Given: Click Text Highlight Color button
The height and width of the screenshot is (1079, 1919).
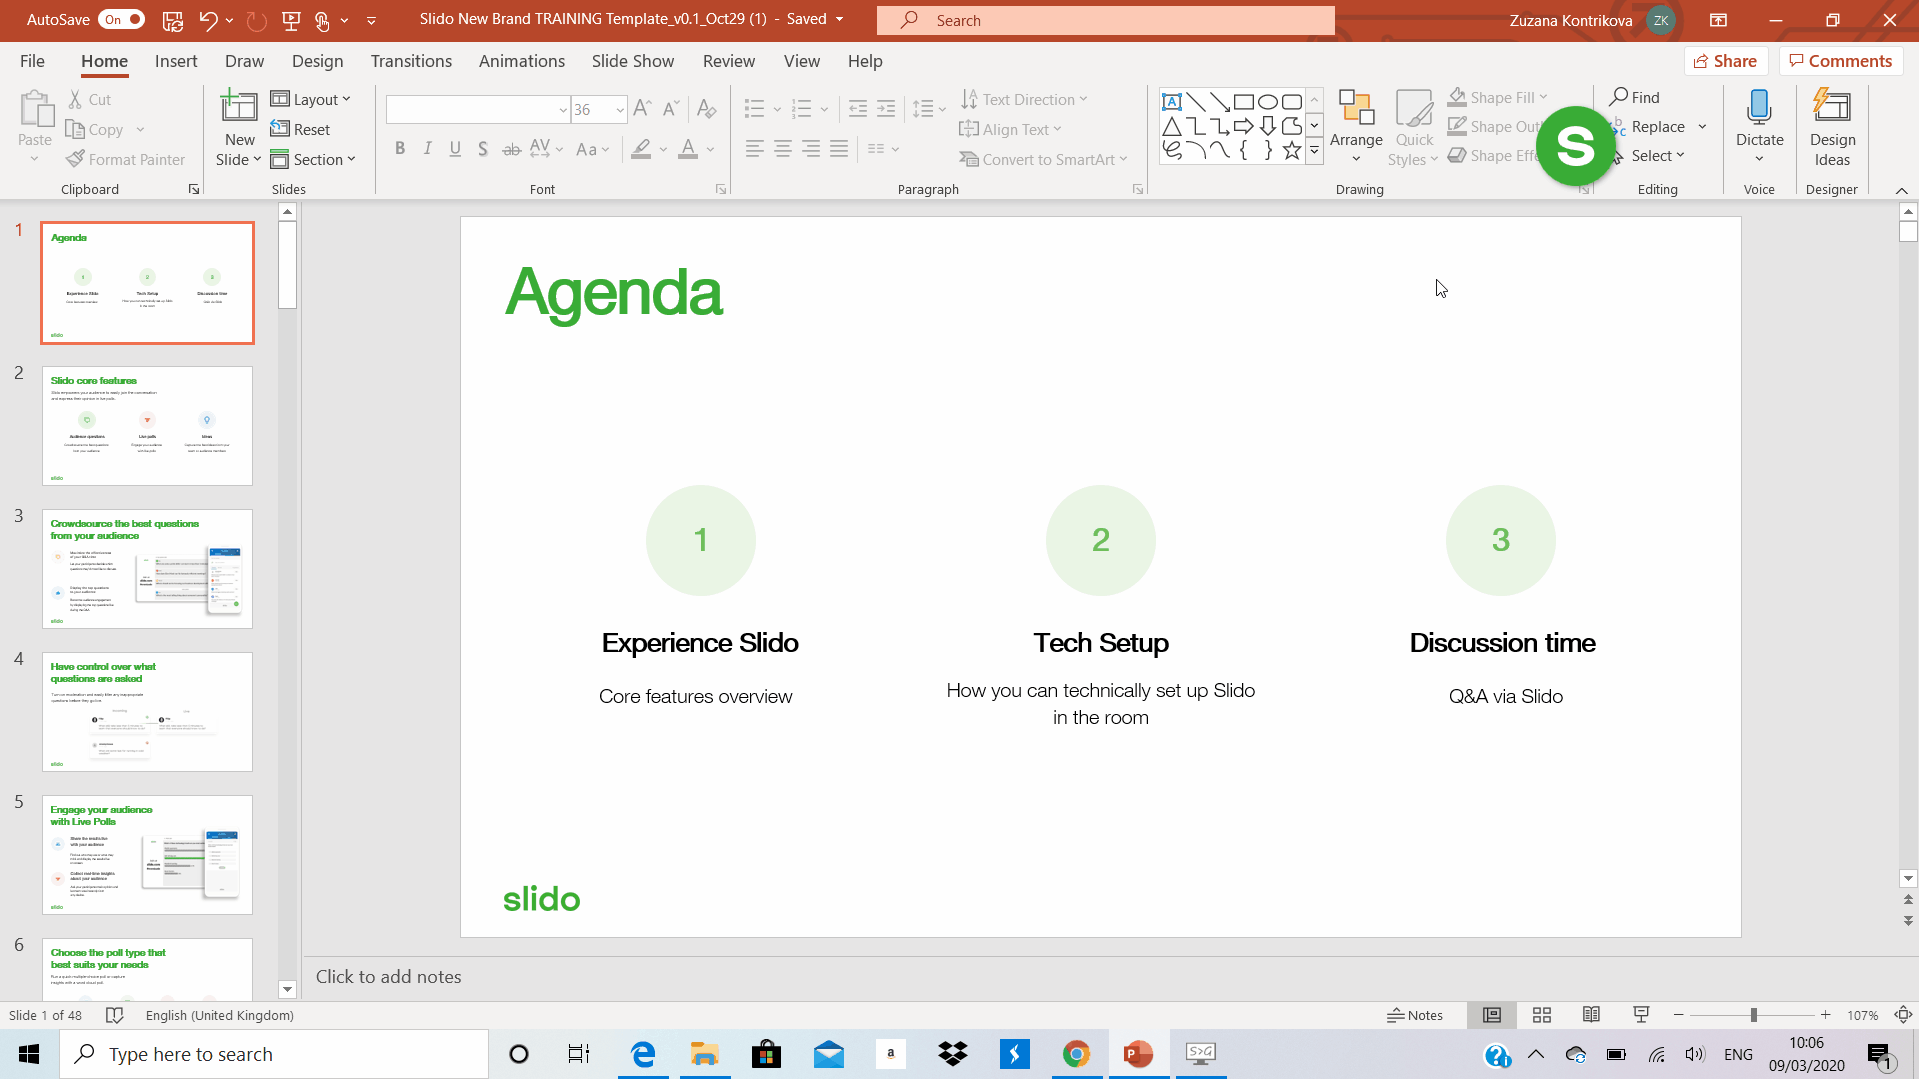Looking at the screenshot, I should 641,149.
